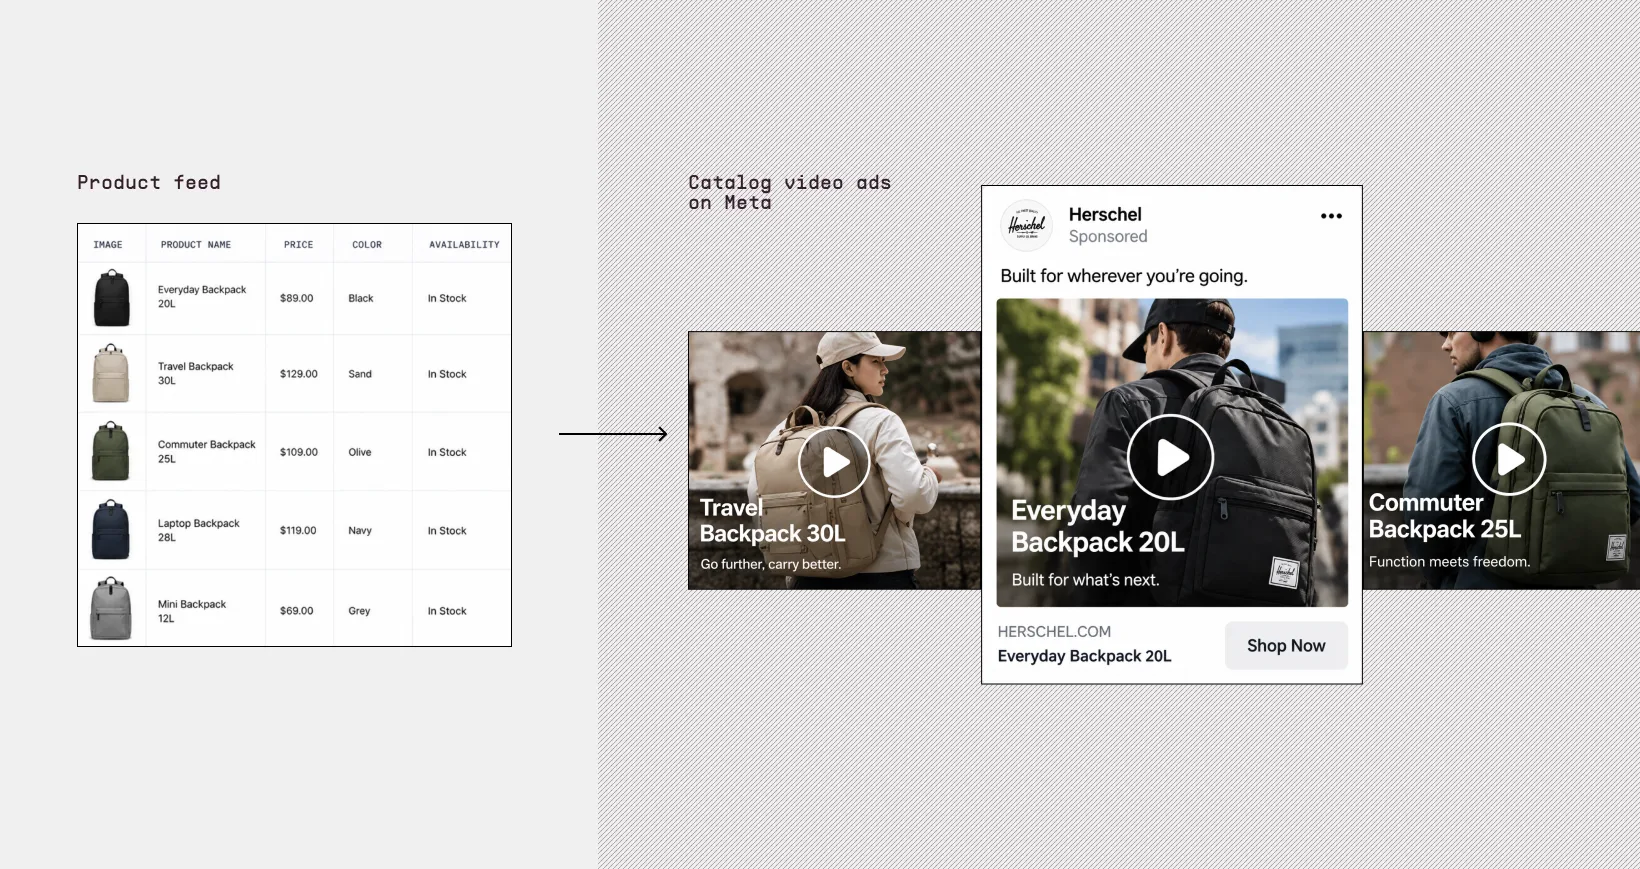Image resolution: width=1640 pixels, height=869 pixels.
Task: Click the IMAGE column header
Action: pyautogui.click(x=108, y=245)
